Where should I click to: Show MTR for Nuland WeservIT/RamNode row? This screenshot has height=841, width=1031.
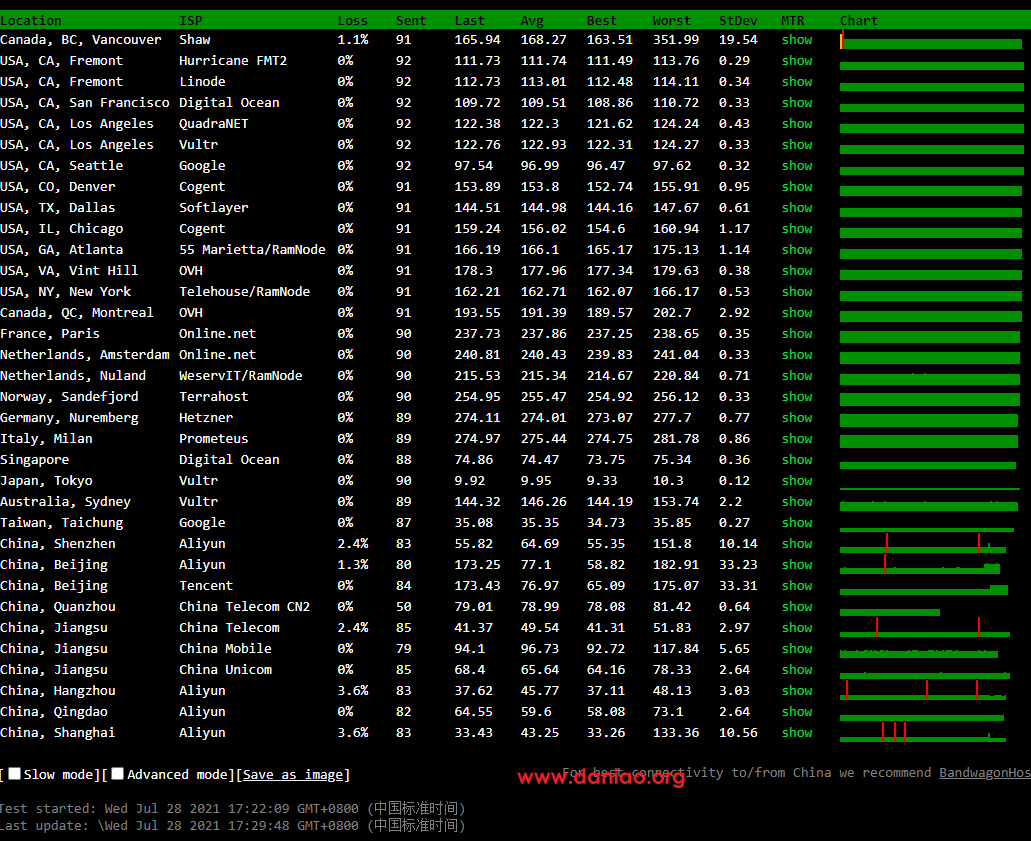pos(797,376)
